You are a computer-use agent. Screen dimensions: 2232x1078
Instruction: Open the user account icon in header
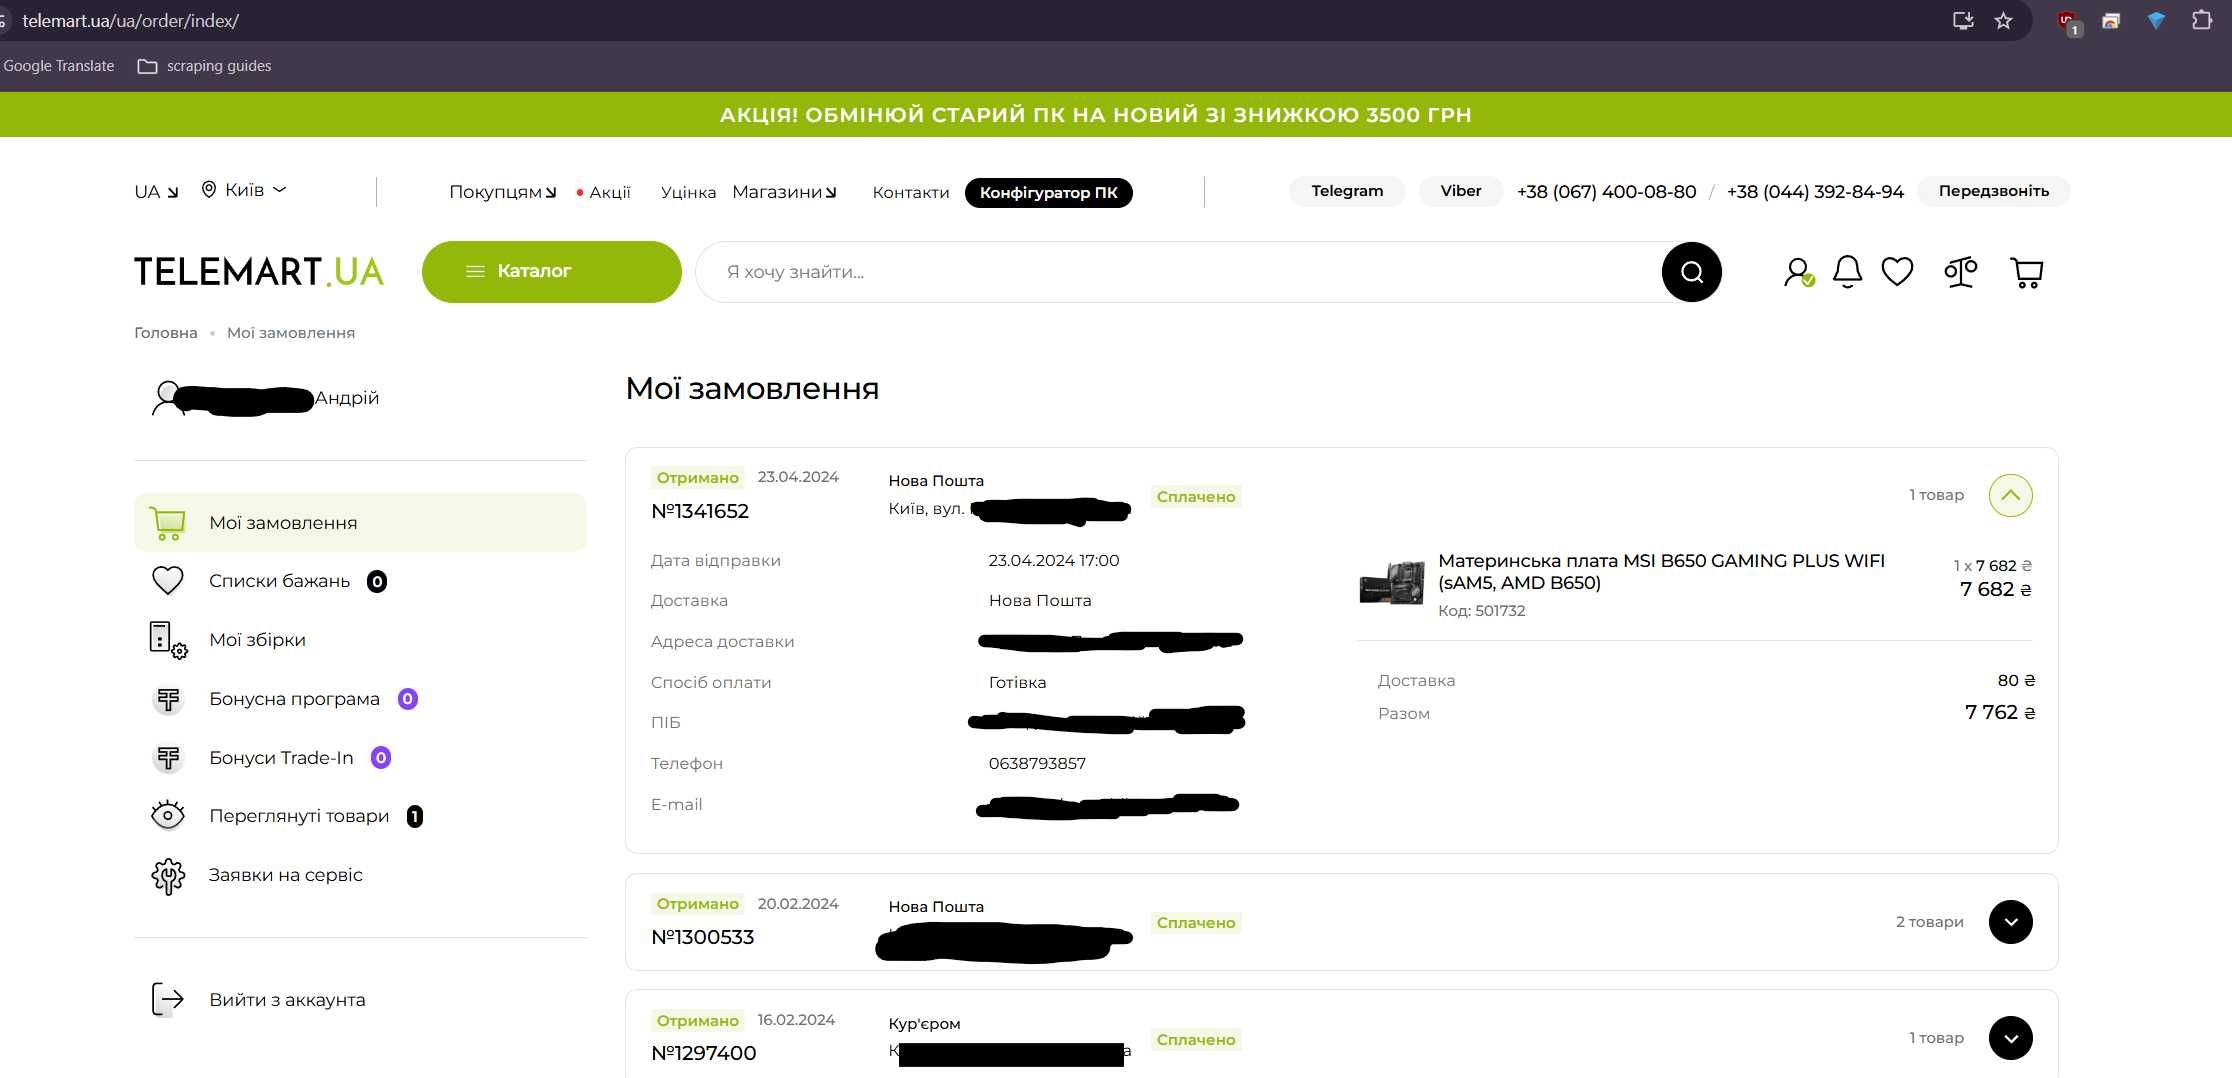click(x=1798, y=272)
